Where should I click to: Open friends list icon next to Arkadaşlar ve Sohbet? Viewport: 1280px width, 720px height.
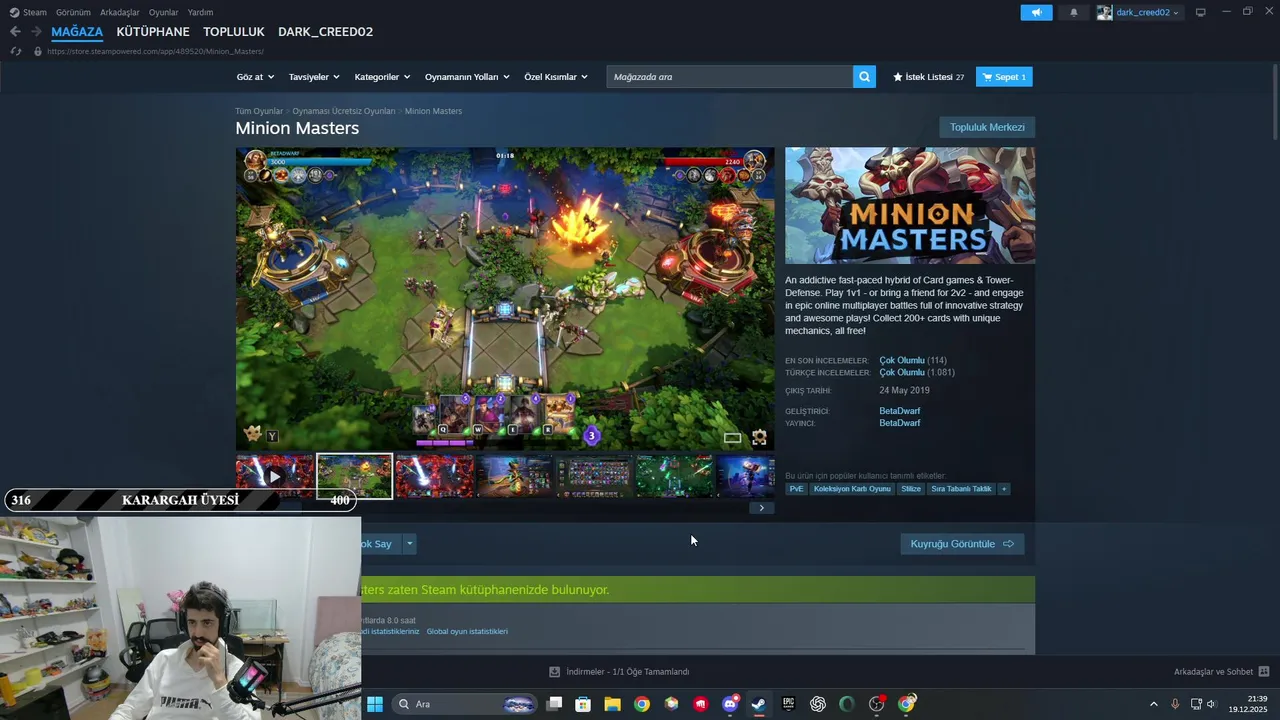pyautogui.click(x=1263, y=672)
